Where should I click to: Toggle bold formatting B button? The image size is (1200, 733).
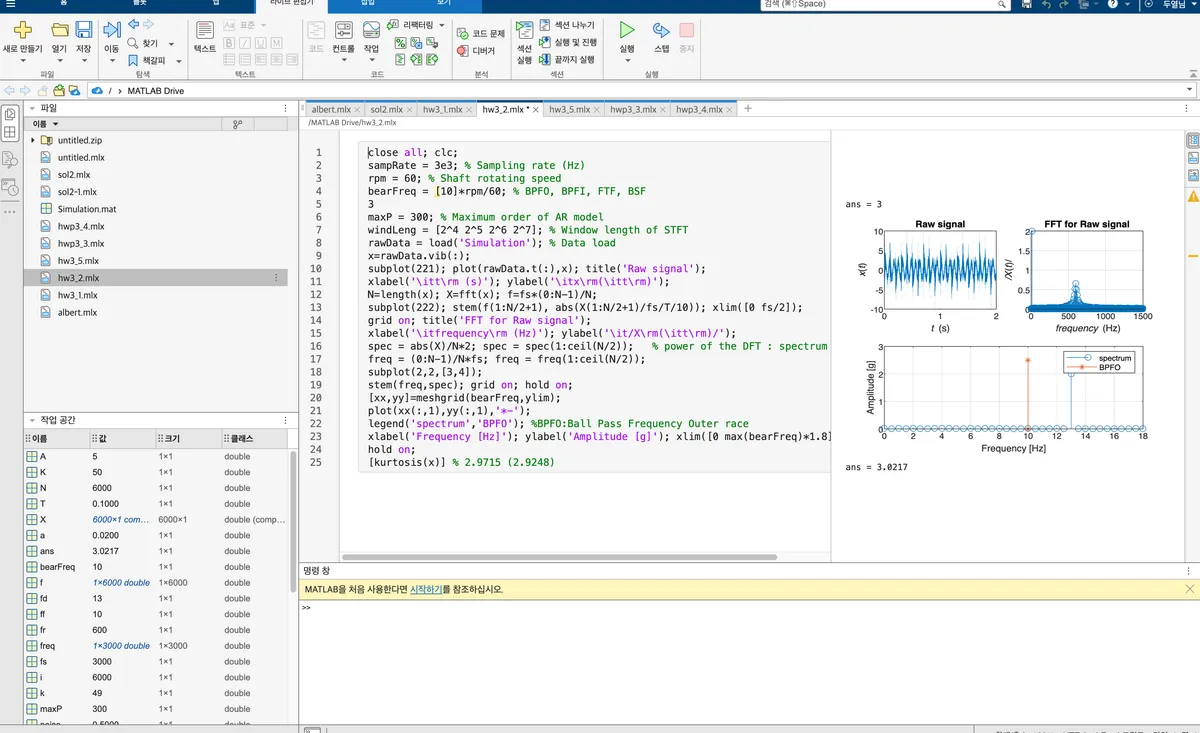(x=229, y=42)
